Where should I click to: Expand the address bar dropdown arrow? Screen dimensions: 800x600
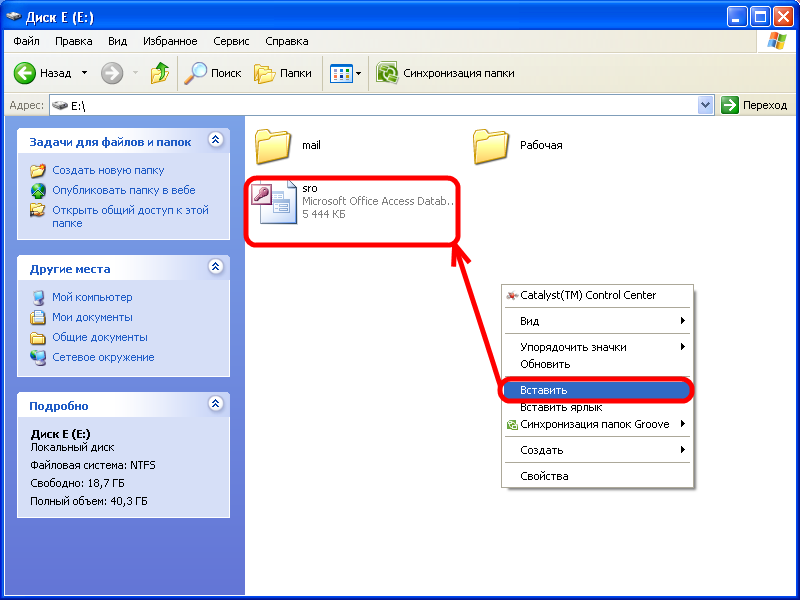(706, 105)
